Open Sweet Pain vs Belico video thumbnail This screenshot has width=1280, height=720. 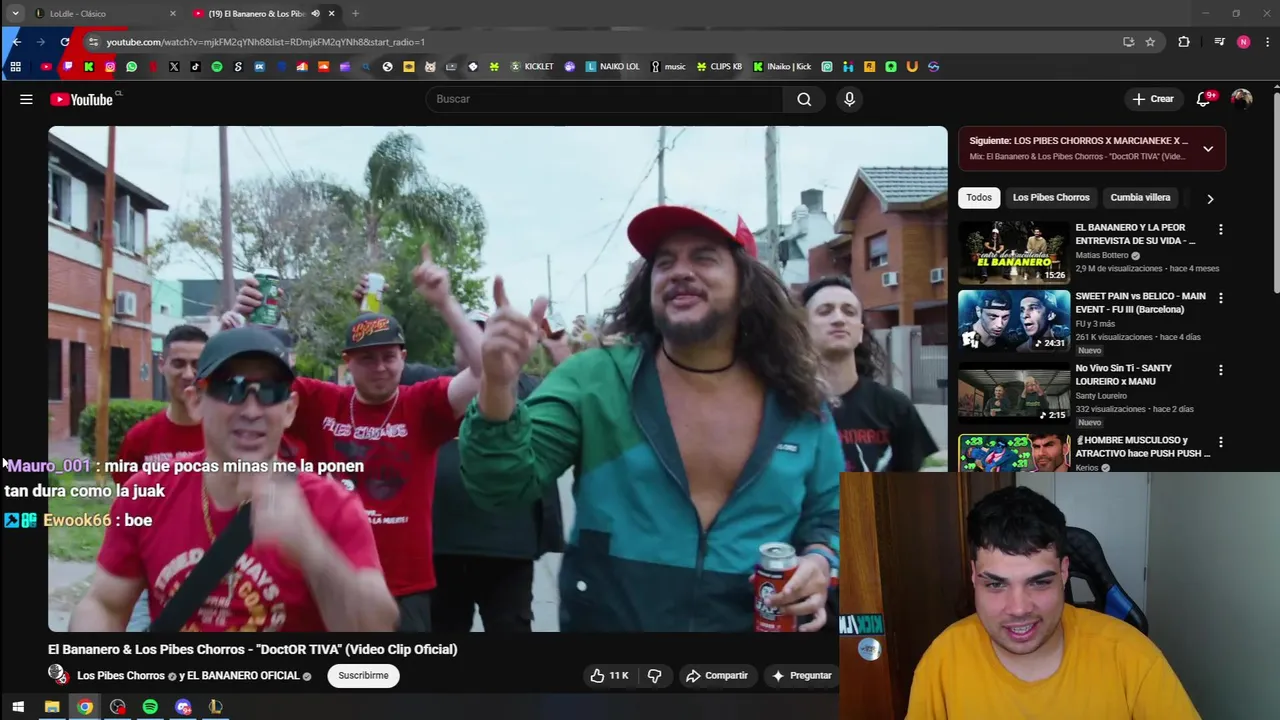(1014, 321)
